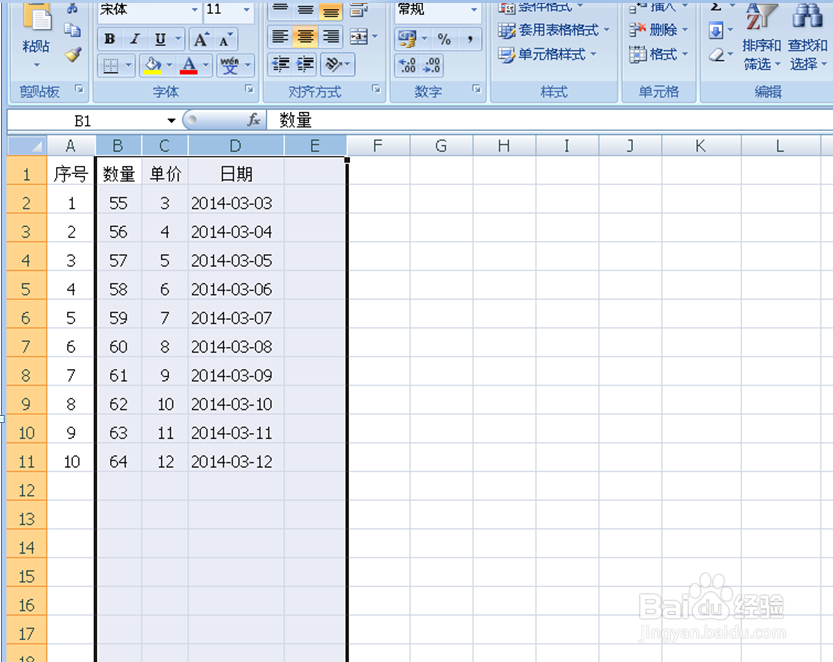Viewport: 833px width, 662px height.
Task: Open Cell Styles (单元格样式) menu
Action: click(x=547, y=54)
